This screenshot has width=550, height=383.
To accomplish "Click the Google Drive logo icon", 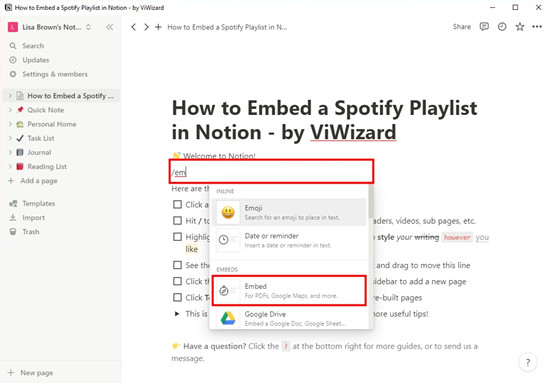I will (228, 318).
